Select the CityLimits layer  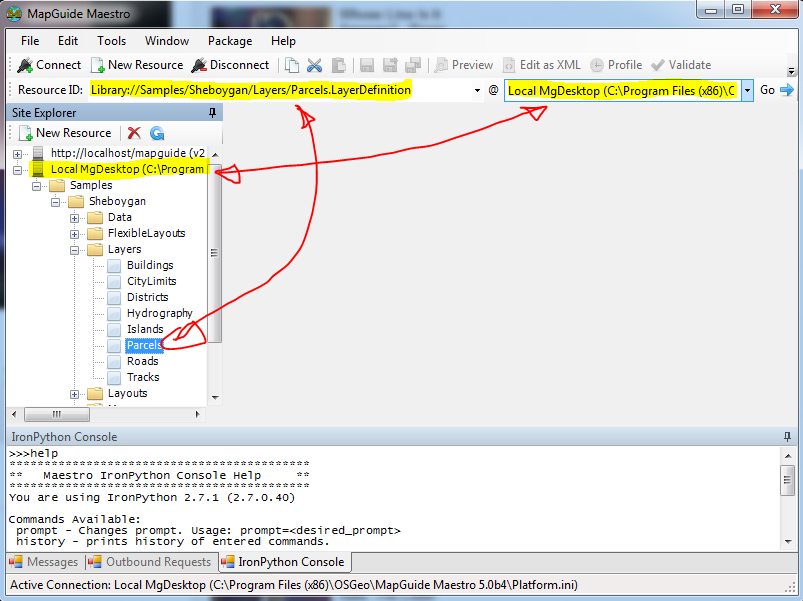152,281
